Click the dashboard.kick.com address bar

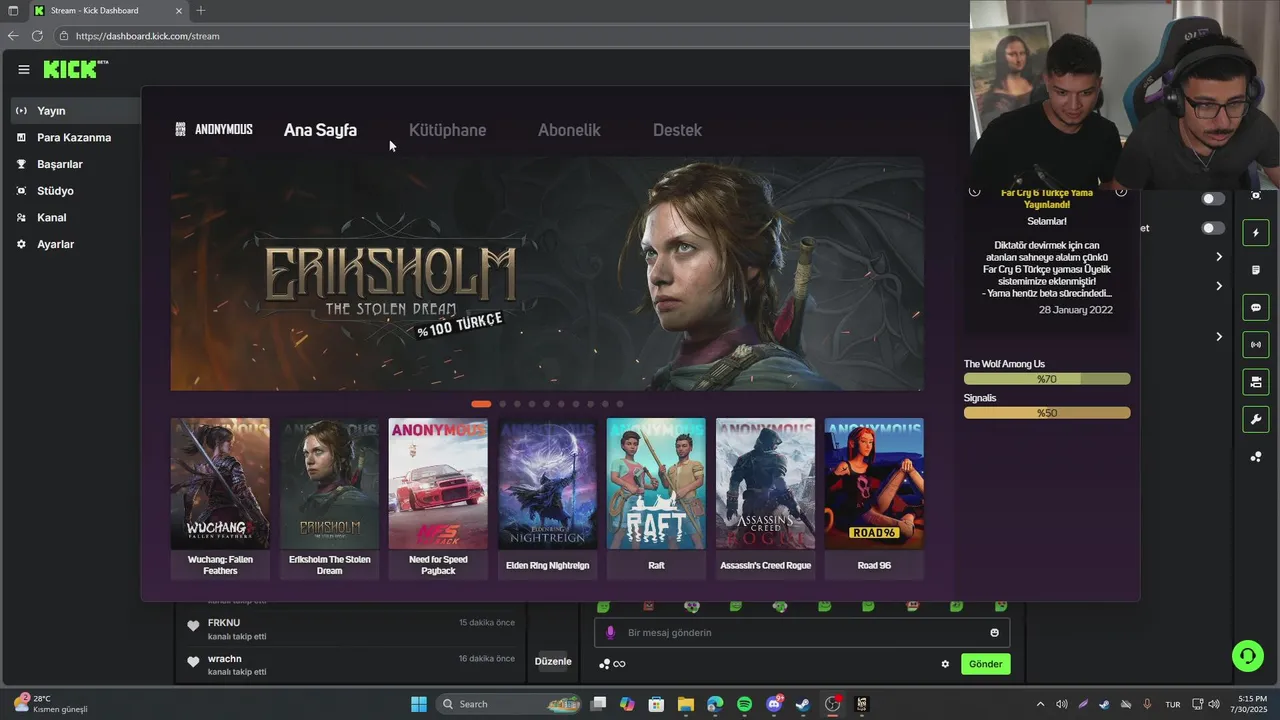(x=510, y=36)
